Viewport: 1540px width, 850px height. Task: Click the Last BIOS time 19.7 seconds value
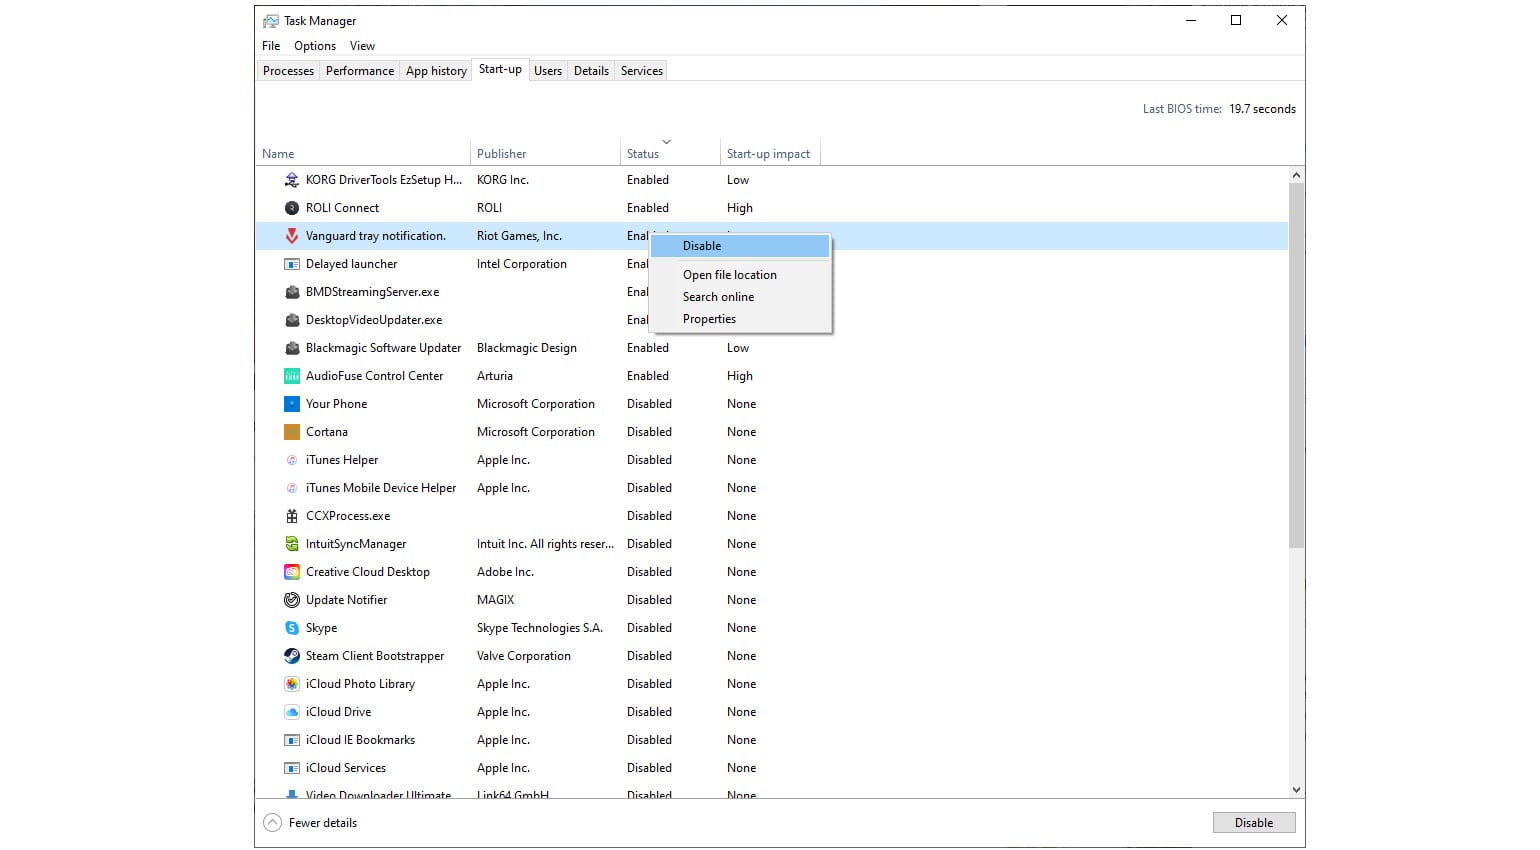1262,109
